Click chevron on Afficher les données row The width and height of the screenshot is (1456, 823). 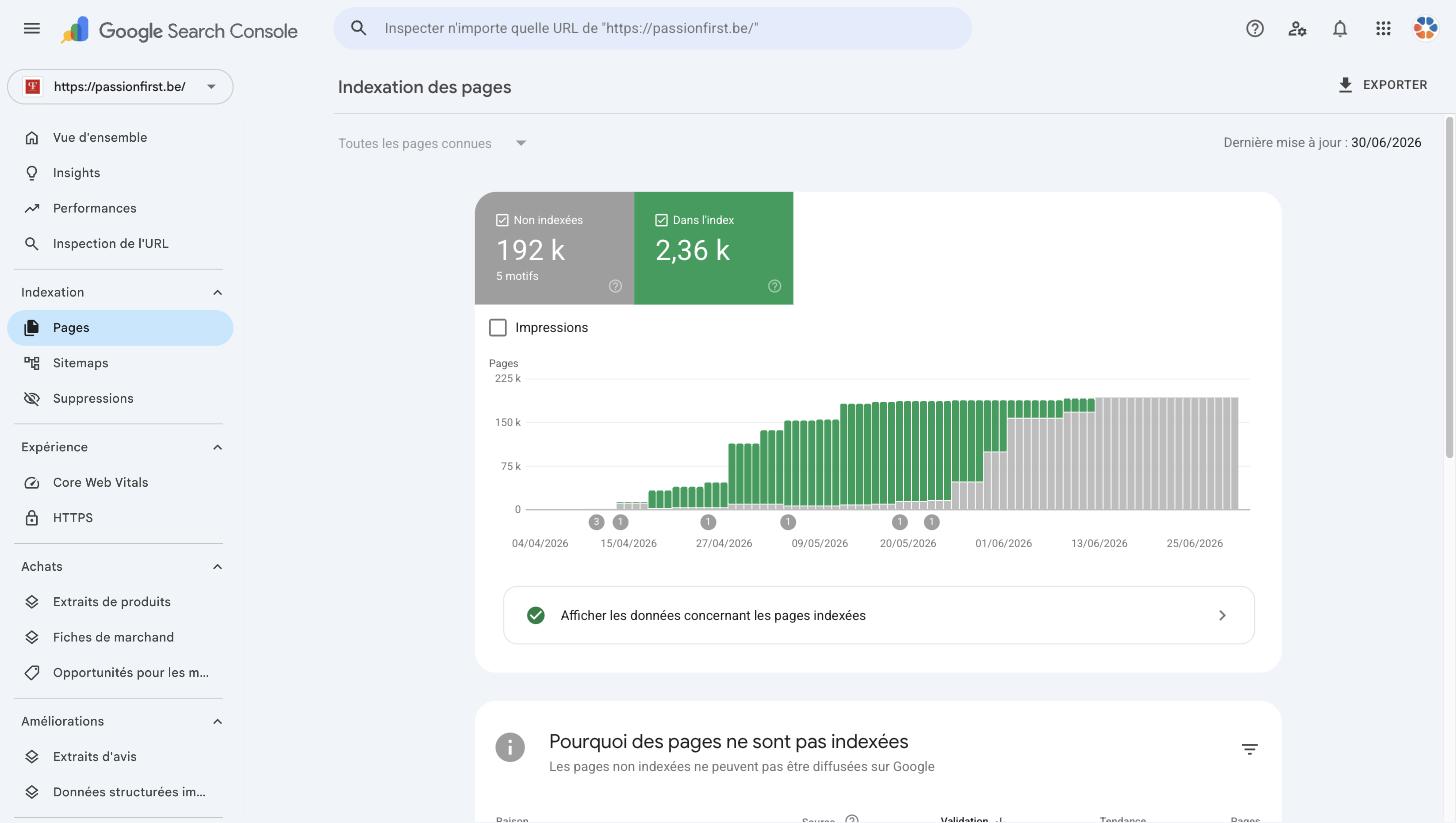tap(1222, 615)
